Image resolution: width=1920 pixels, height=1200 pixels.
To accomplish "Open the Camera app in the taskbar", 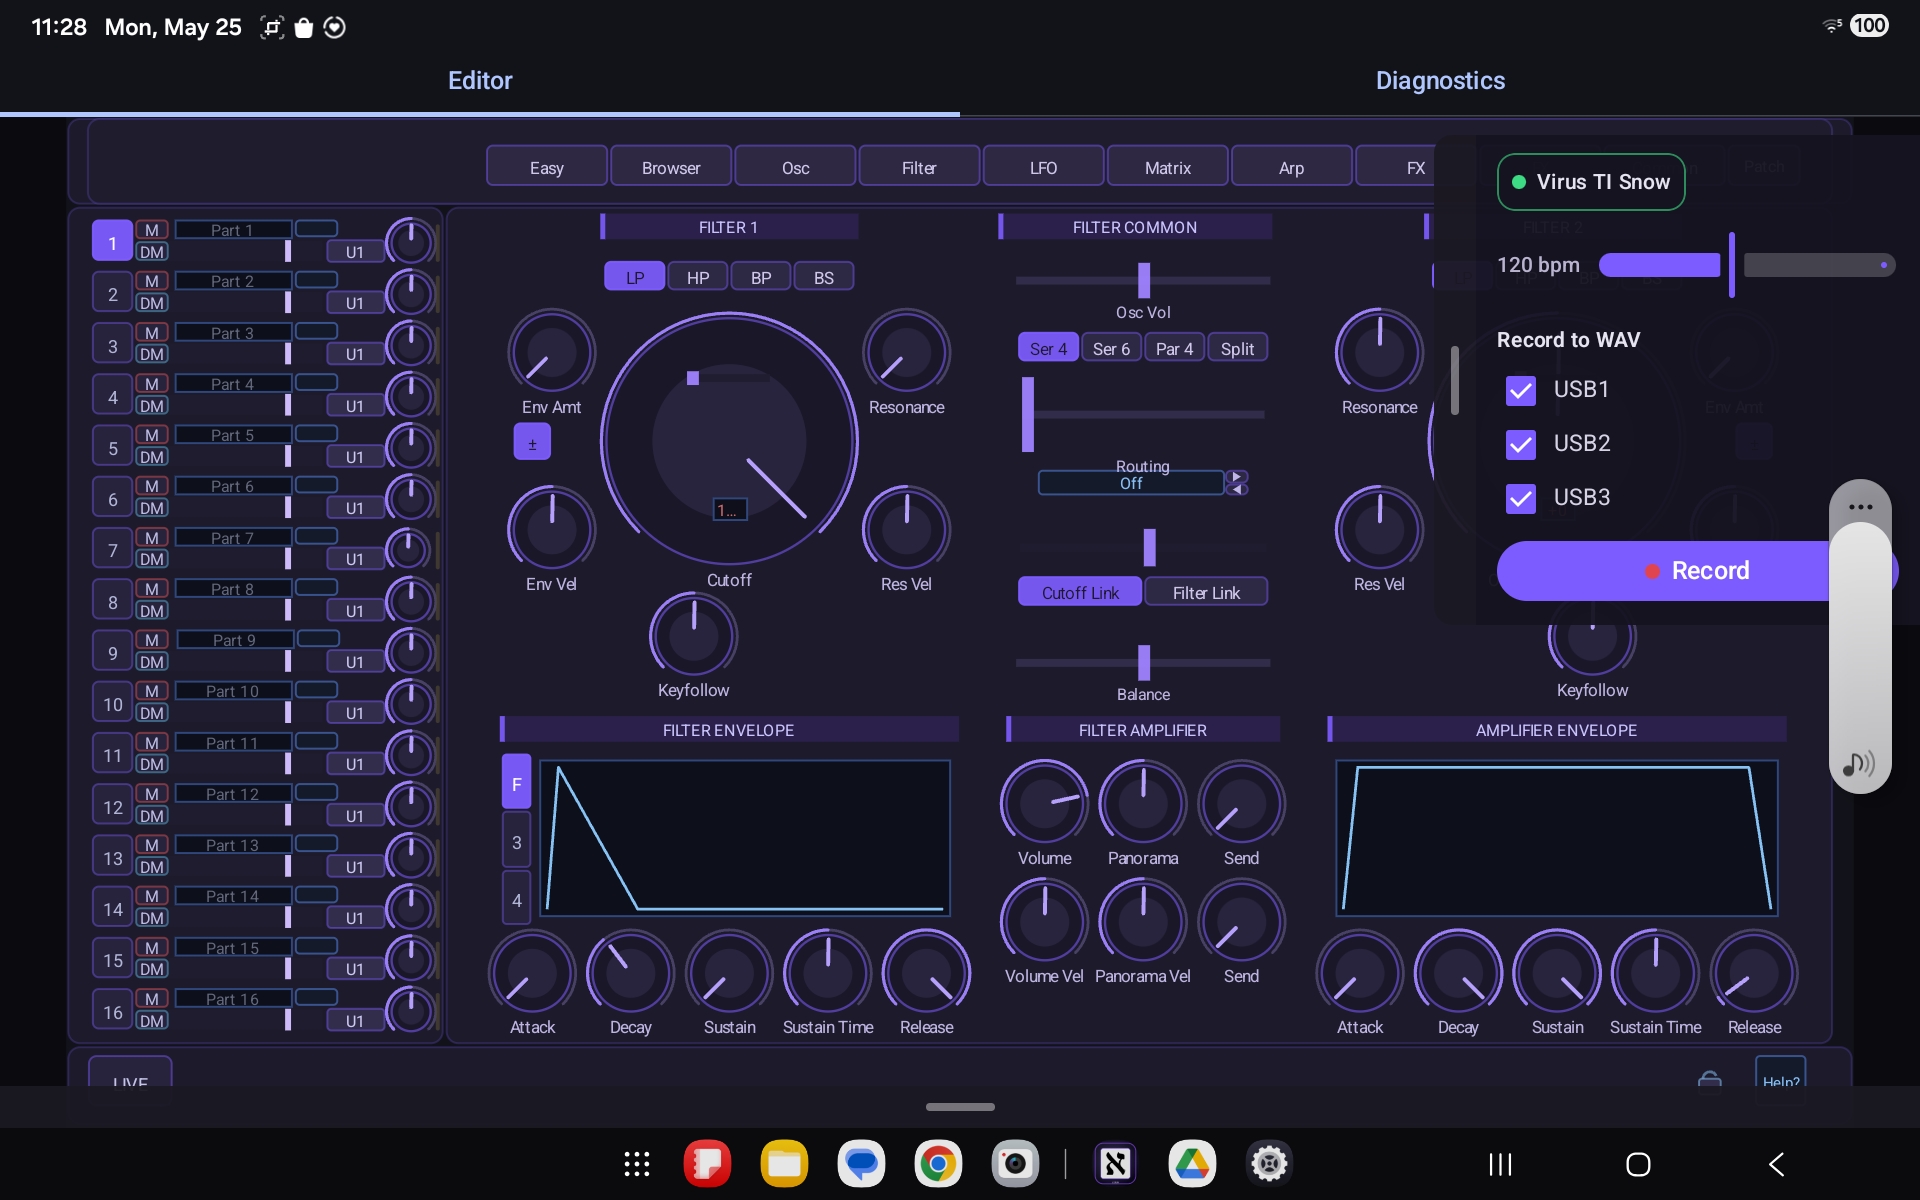I will (x=1015, y=1164).
